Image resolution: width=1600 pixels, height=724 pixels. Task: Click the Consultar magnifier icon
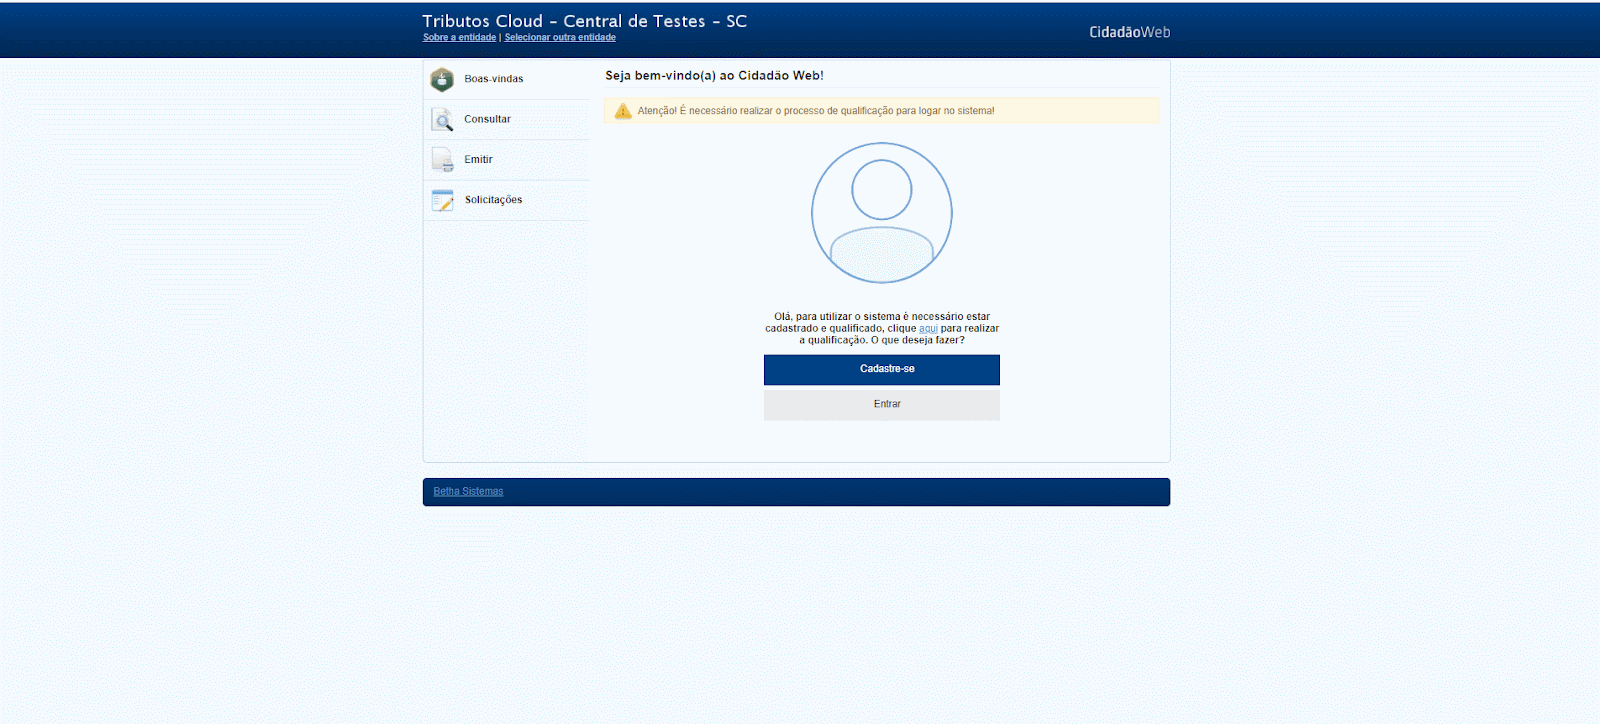(x=442, y=120)
